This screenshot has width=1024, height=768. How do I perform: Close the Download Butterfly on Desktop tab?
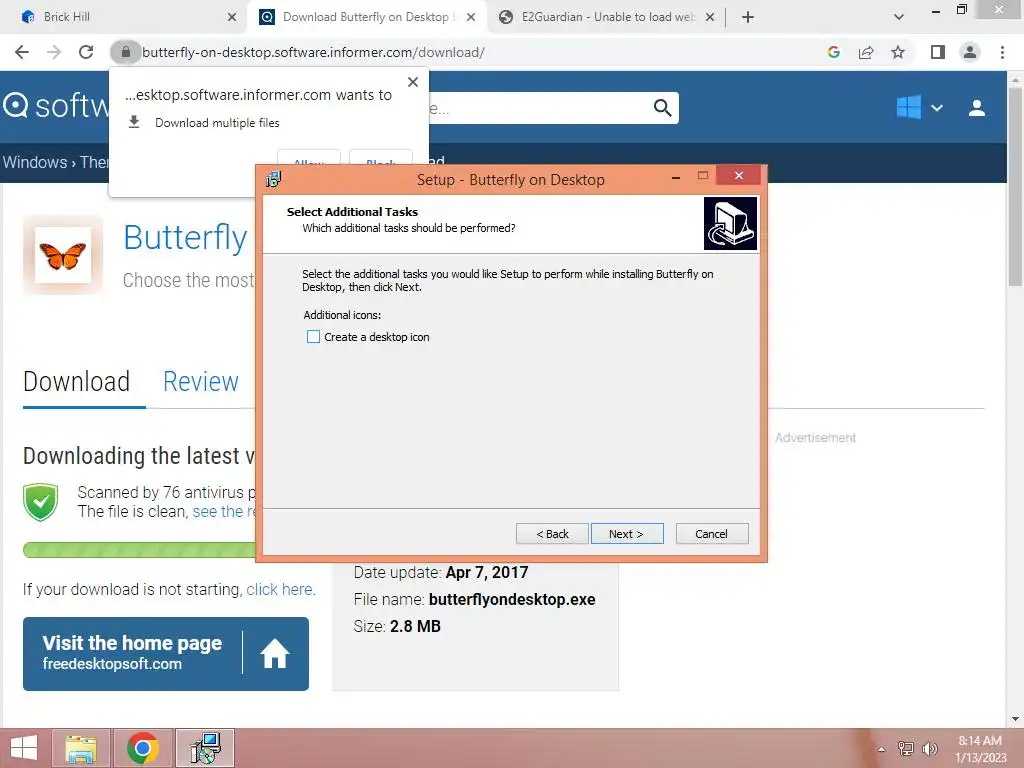[471, 17]
